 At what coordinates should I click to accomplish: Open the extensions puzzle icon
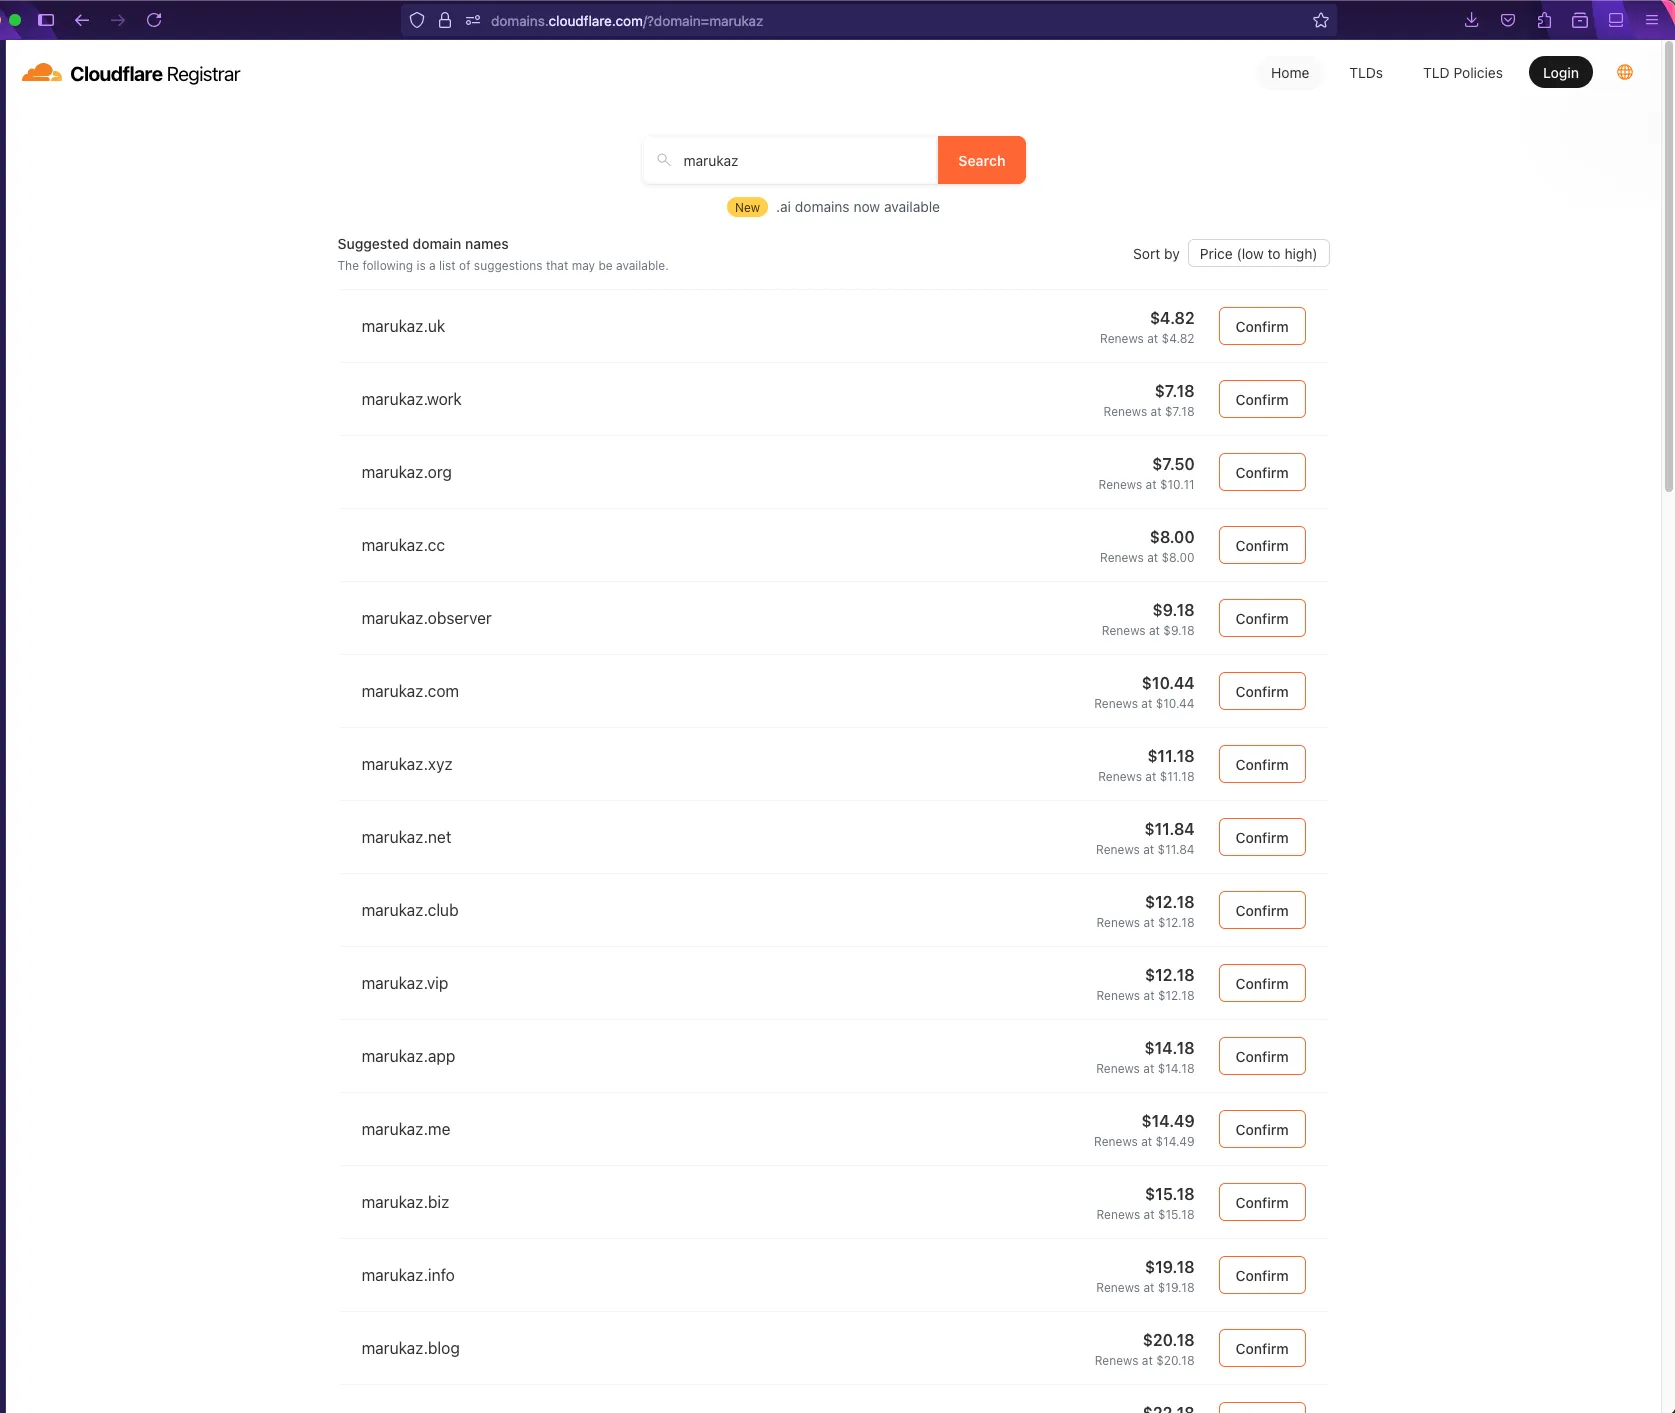[1544, 20]
